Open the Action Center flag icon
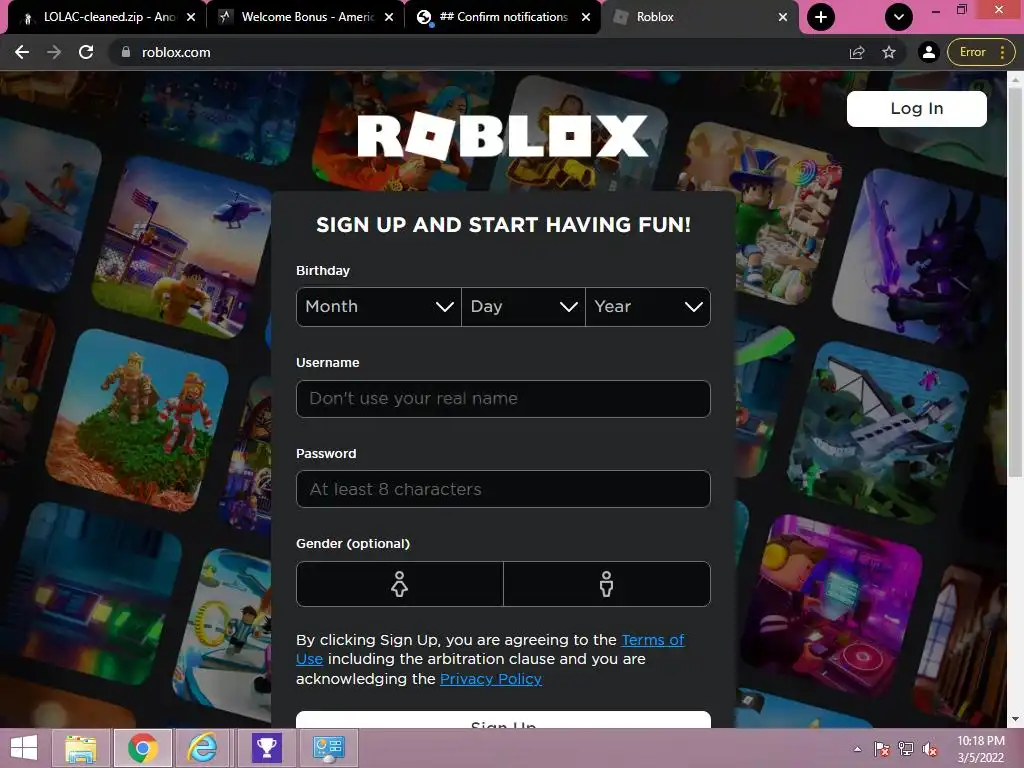The image size is (1024, 768). (x=882, y=749)
